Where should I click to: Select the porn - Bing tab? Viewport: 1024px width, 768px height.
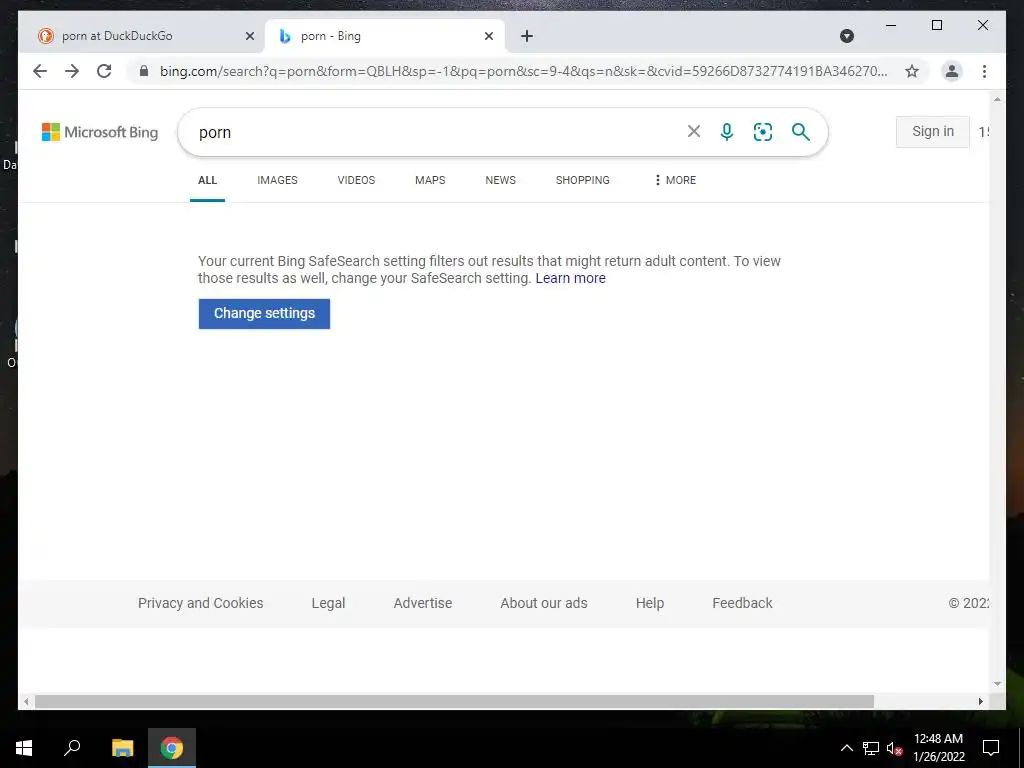(x=385, y=36)
